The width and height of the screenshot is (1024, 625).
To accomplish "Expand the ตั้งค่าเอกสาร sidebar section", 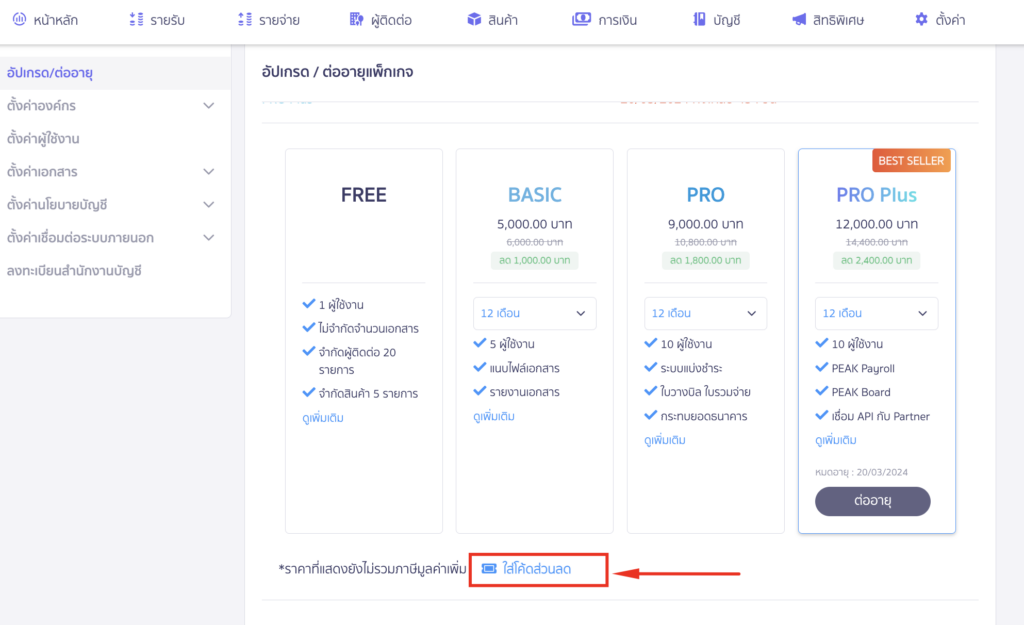I will tap(208, 172).
